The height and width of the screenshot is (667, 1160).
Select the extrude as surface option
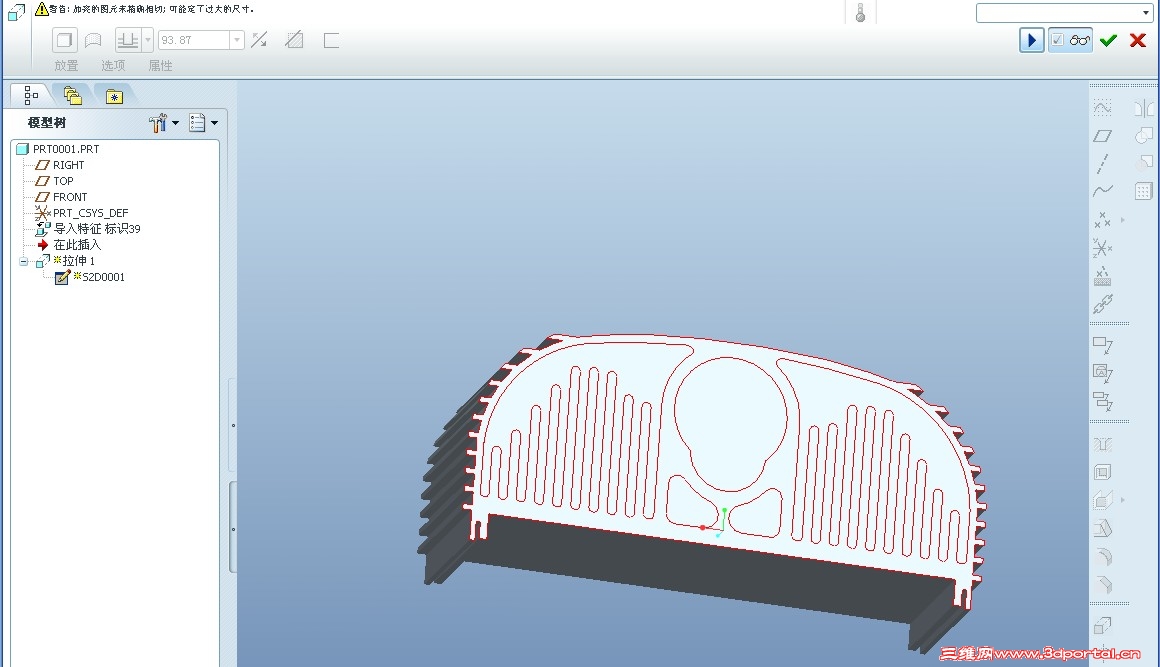[x=93, y=40]
